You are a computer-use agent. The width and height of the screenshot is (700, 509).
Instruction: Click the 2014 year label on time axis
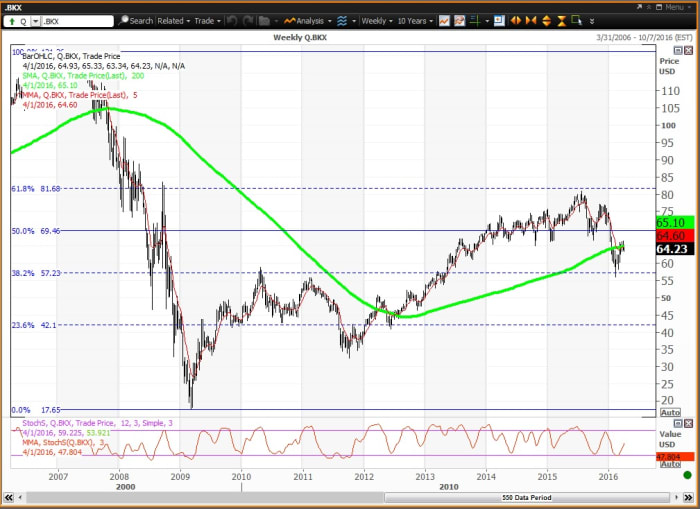(x=486, y=476)
